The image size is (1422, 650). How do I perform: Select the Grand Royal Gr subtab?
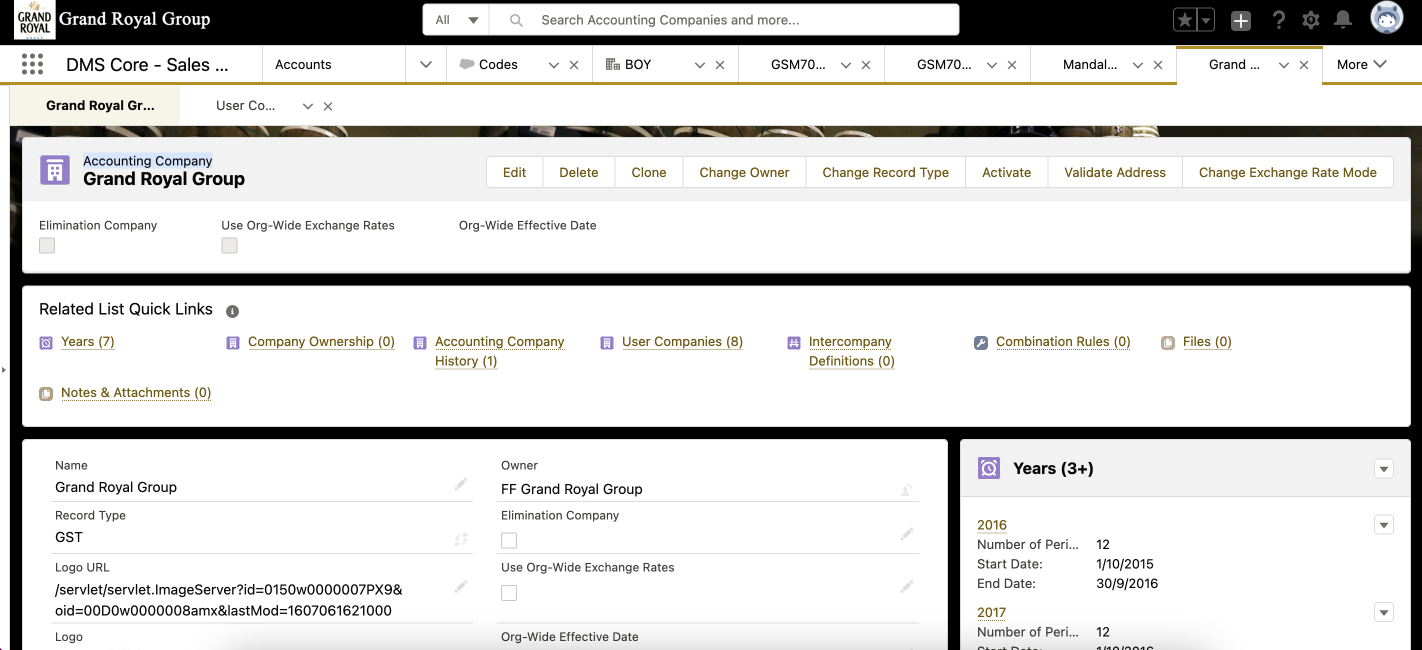pyautogui.click(x=100, y=105)
